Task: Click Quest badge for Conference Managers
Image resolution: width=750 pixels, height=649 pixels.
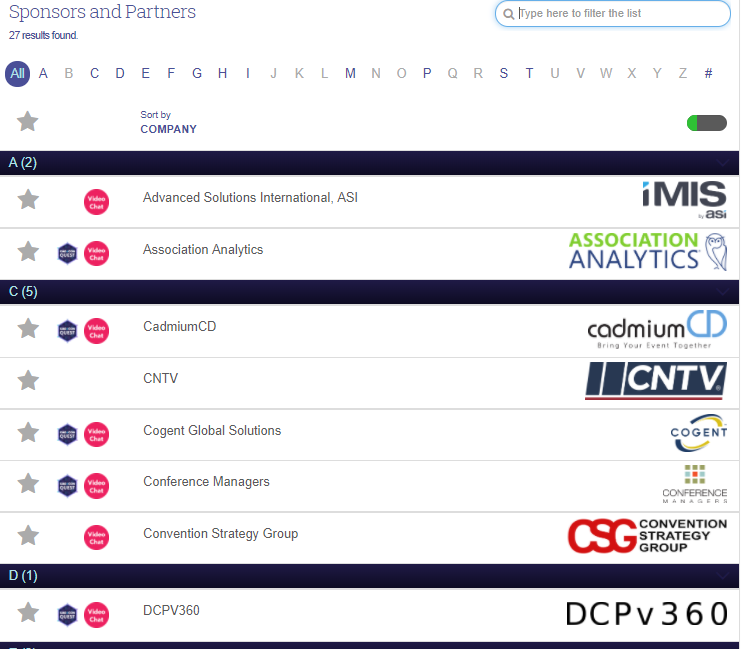Action: pos(67,486)
